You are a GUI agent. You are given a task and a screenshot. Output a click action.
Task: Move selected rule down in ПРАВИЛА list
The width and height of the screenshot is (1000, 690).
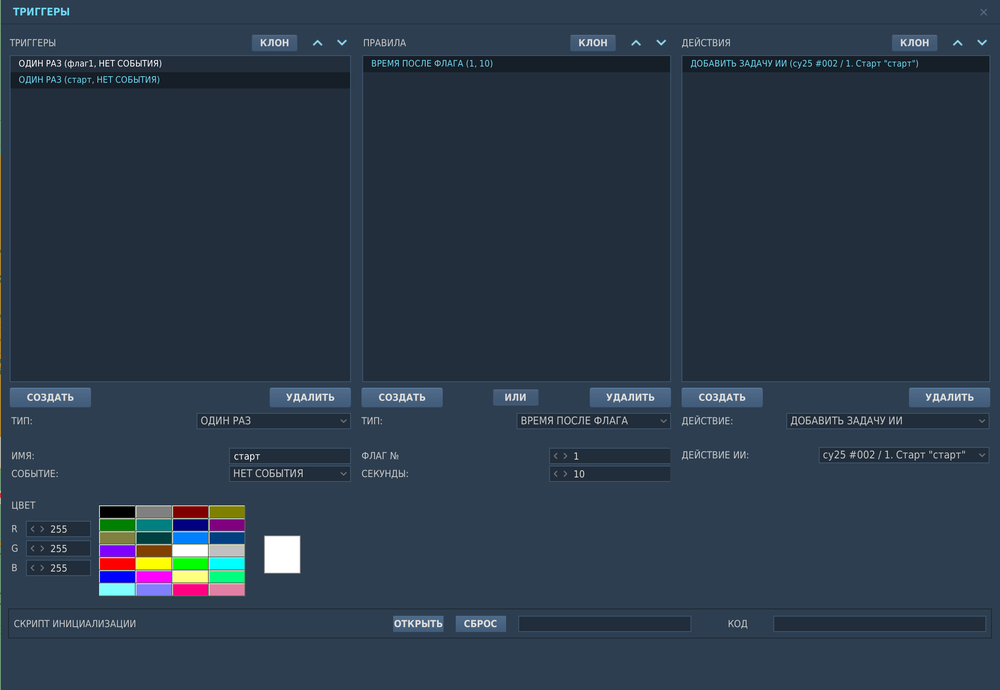(661, 43)
